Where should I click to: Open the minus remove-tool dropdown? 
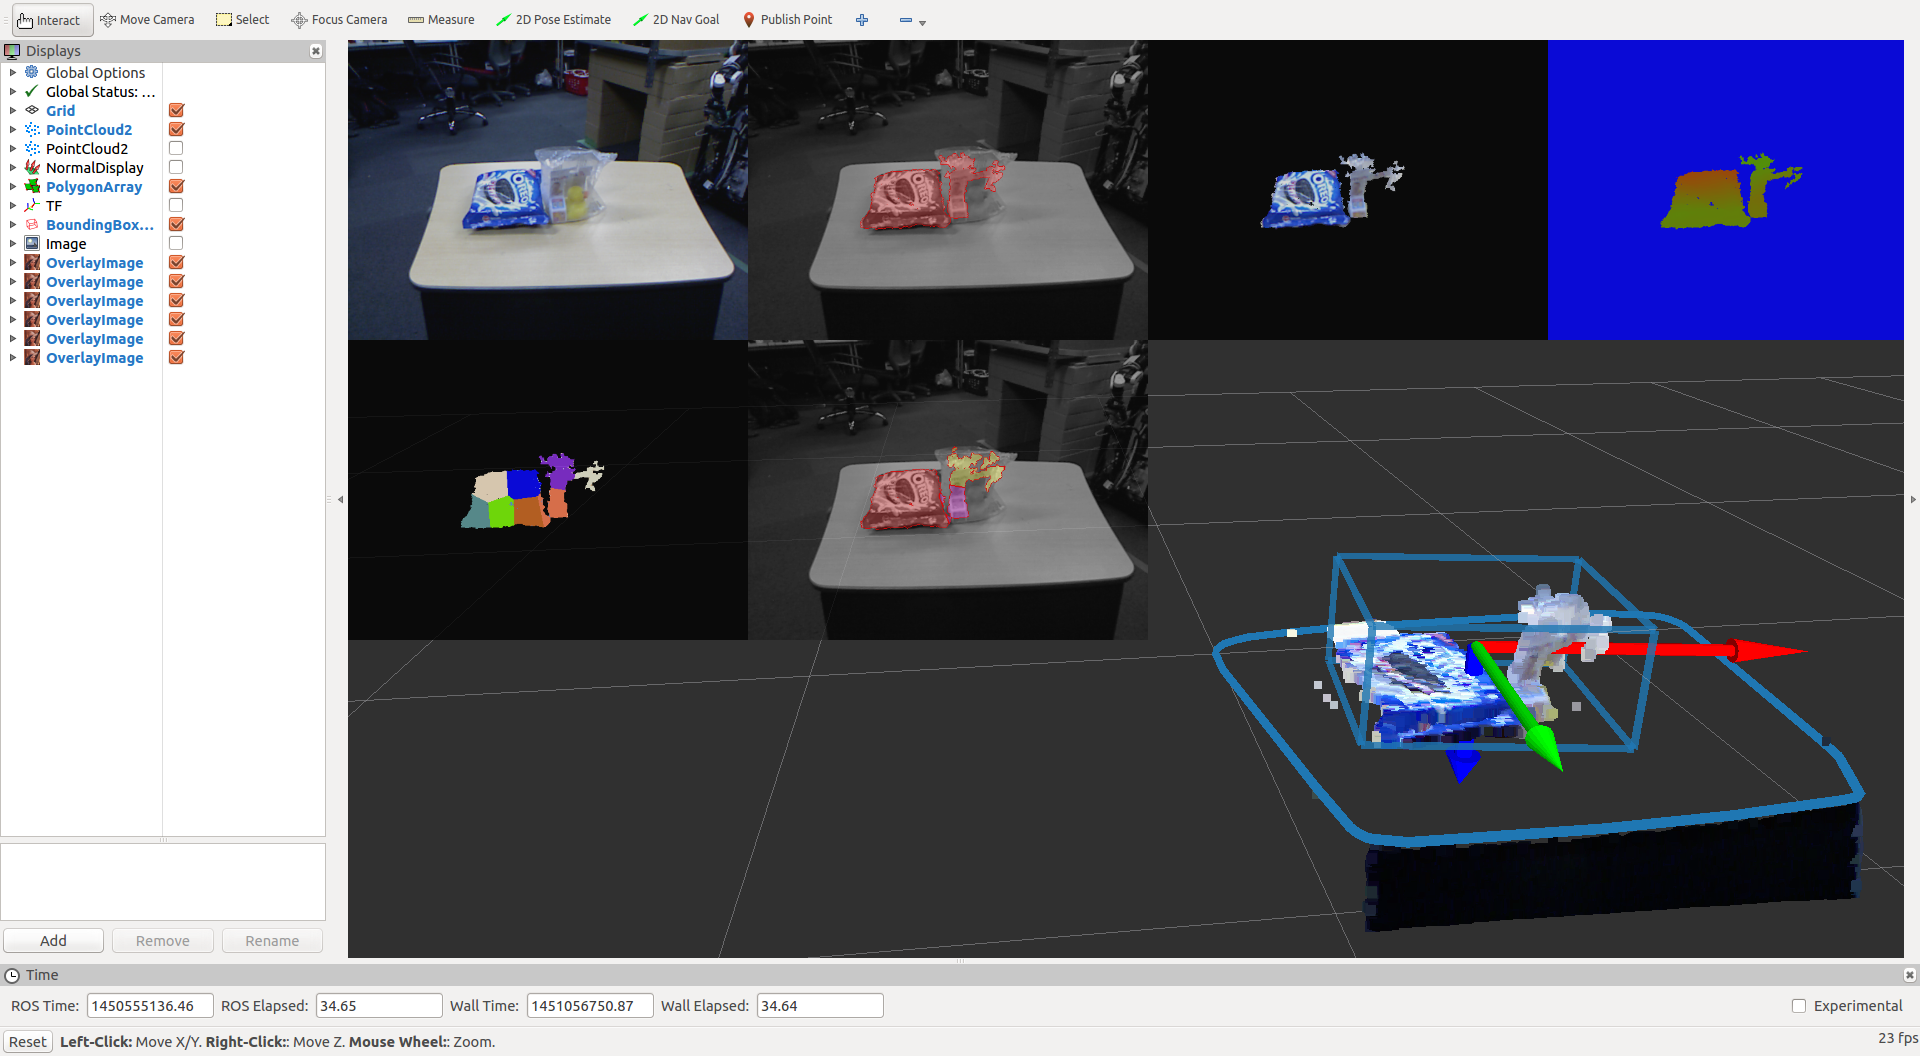tap(912, 20)
